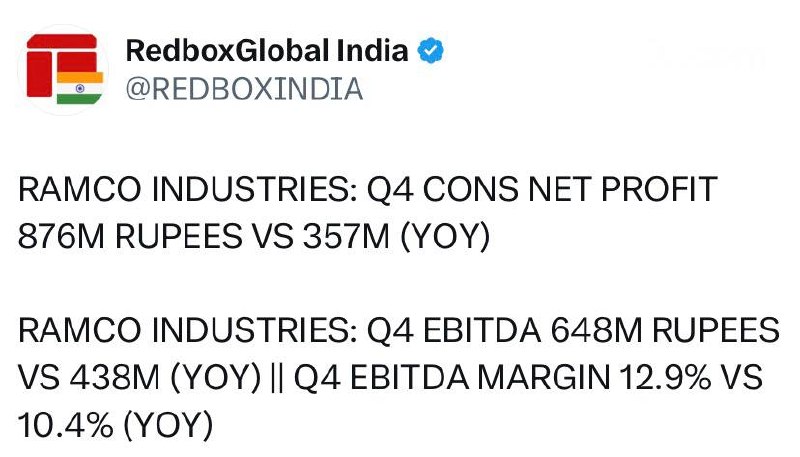This screenshot has height=457, width=800.
Task: Click the 10.4% (YOY) text
Action: point(115,425)
